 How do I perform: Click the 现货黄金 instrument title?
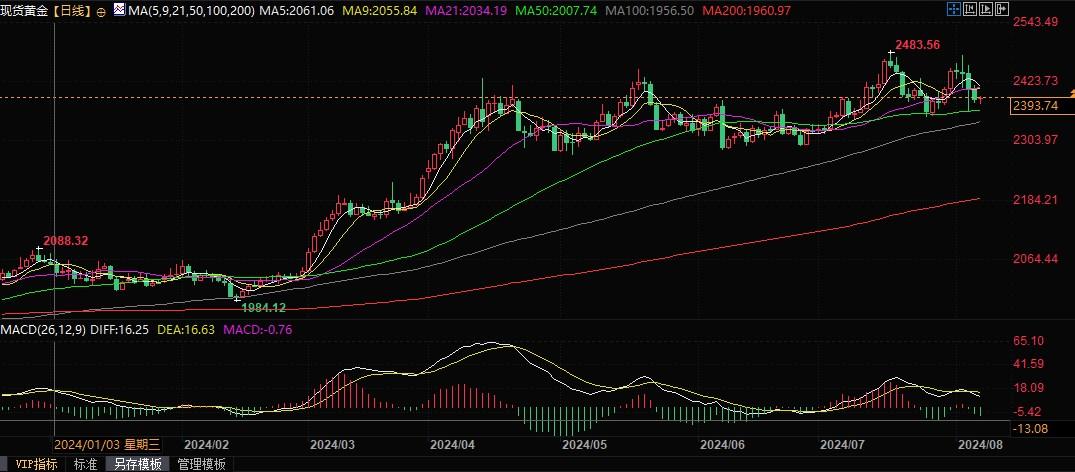[x=25, y=11]
